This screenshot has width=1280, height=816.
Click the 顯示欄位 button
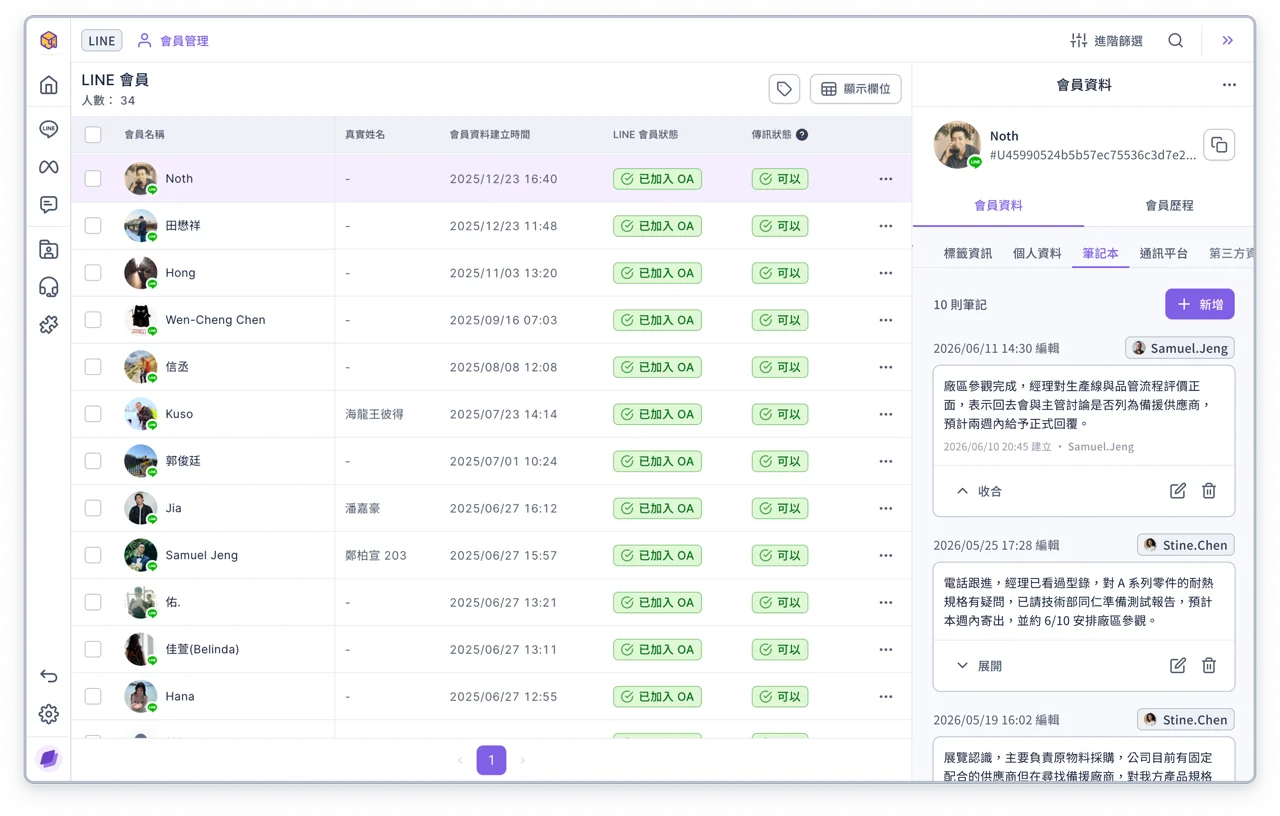click(856, 89)
